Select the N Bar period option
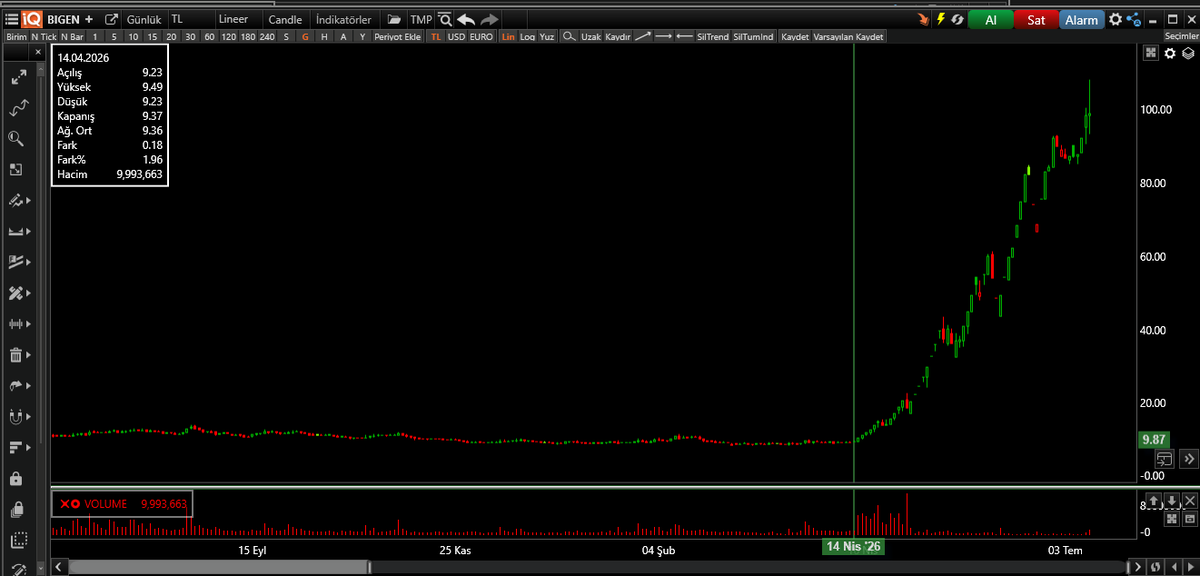 tap(73, 36)
